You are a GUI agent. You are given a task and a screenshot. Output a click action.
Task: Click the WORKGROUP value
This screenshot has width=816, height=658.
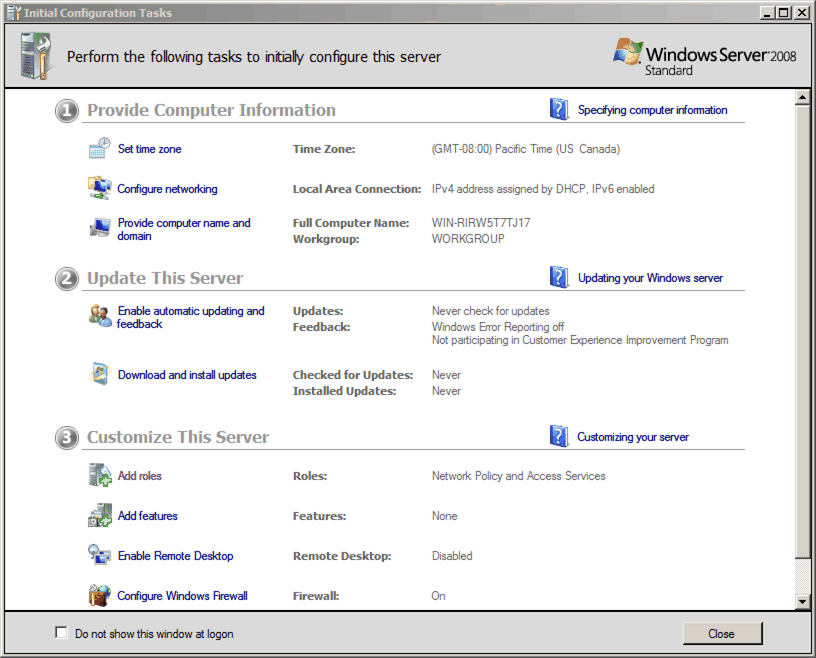(468, 239)
